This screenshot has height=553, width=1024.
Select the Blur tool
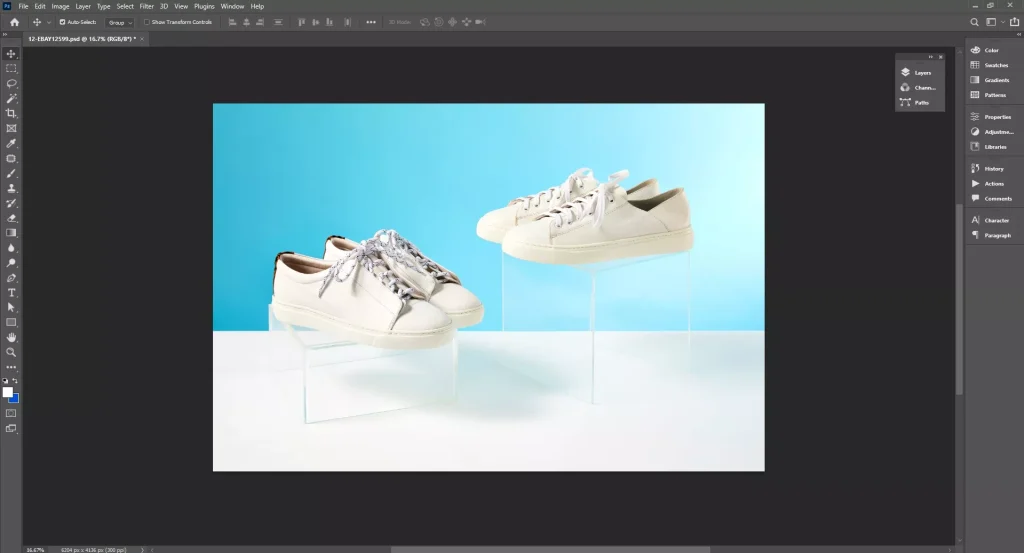coord(11,248)
